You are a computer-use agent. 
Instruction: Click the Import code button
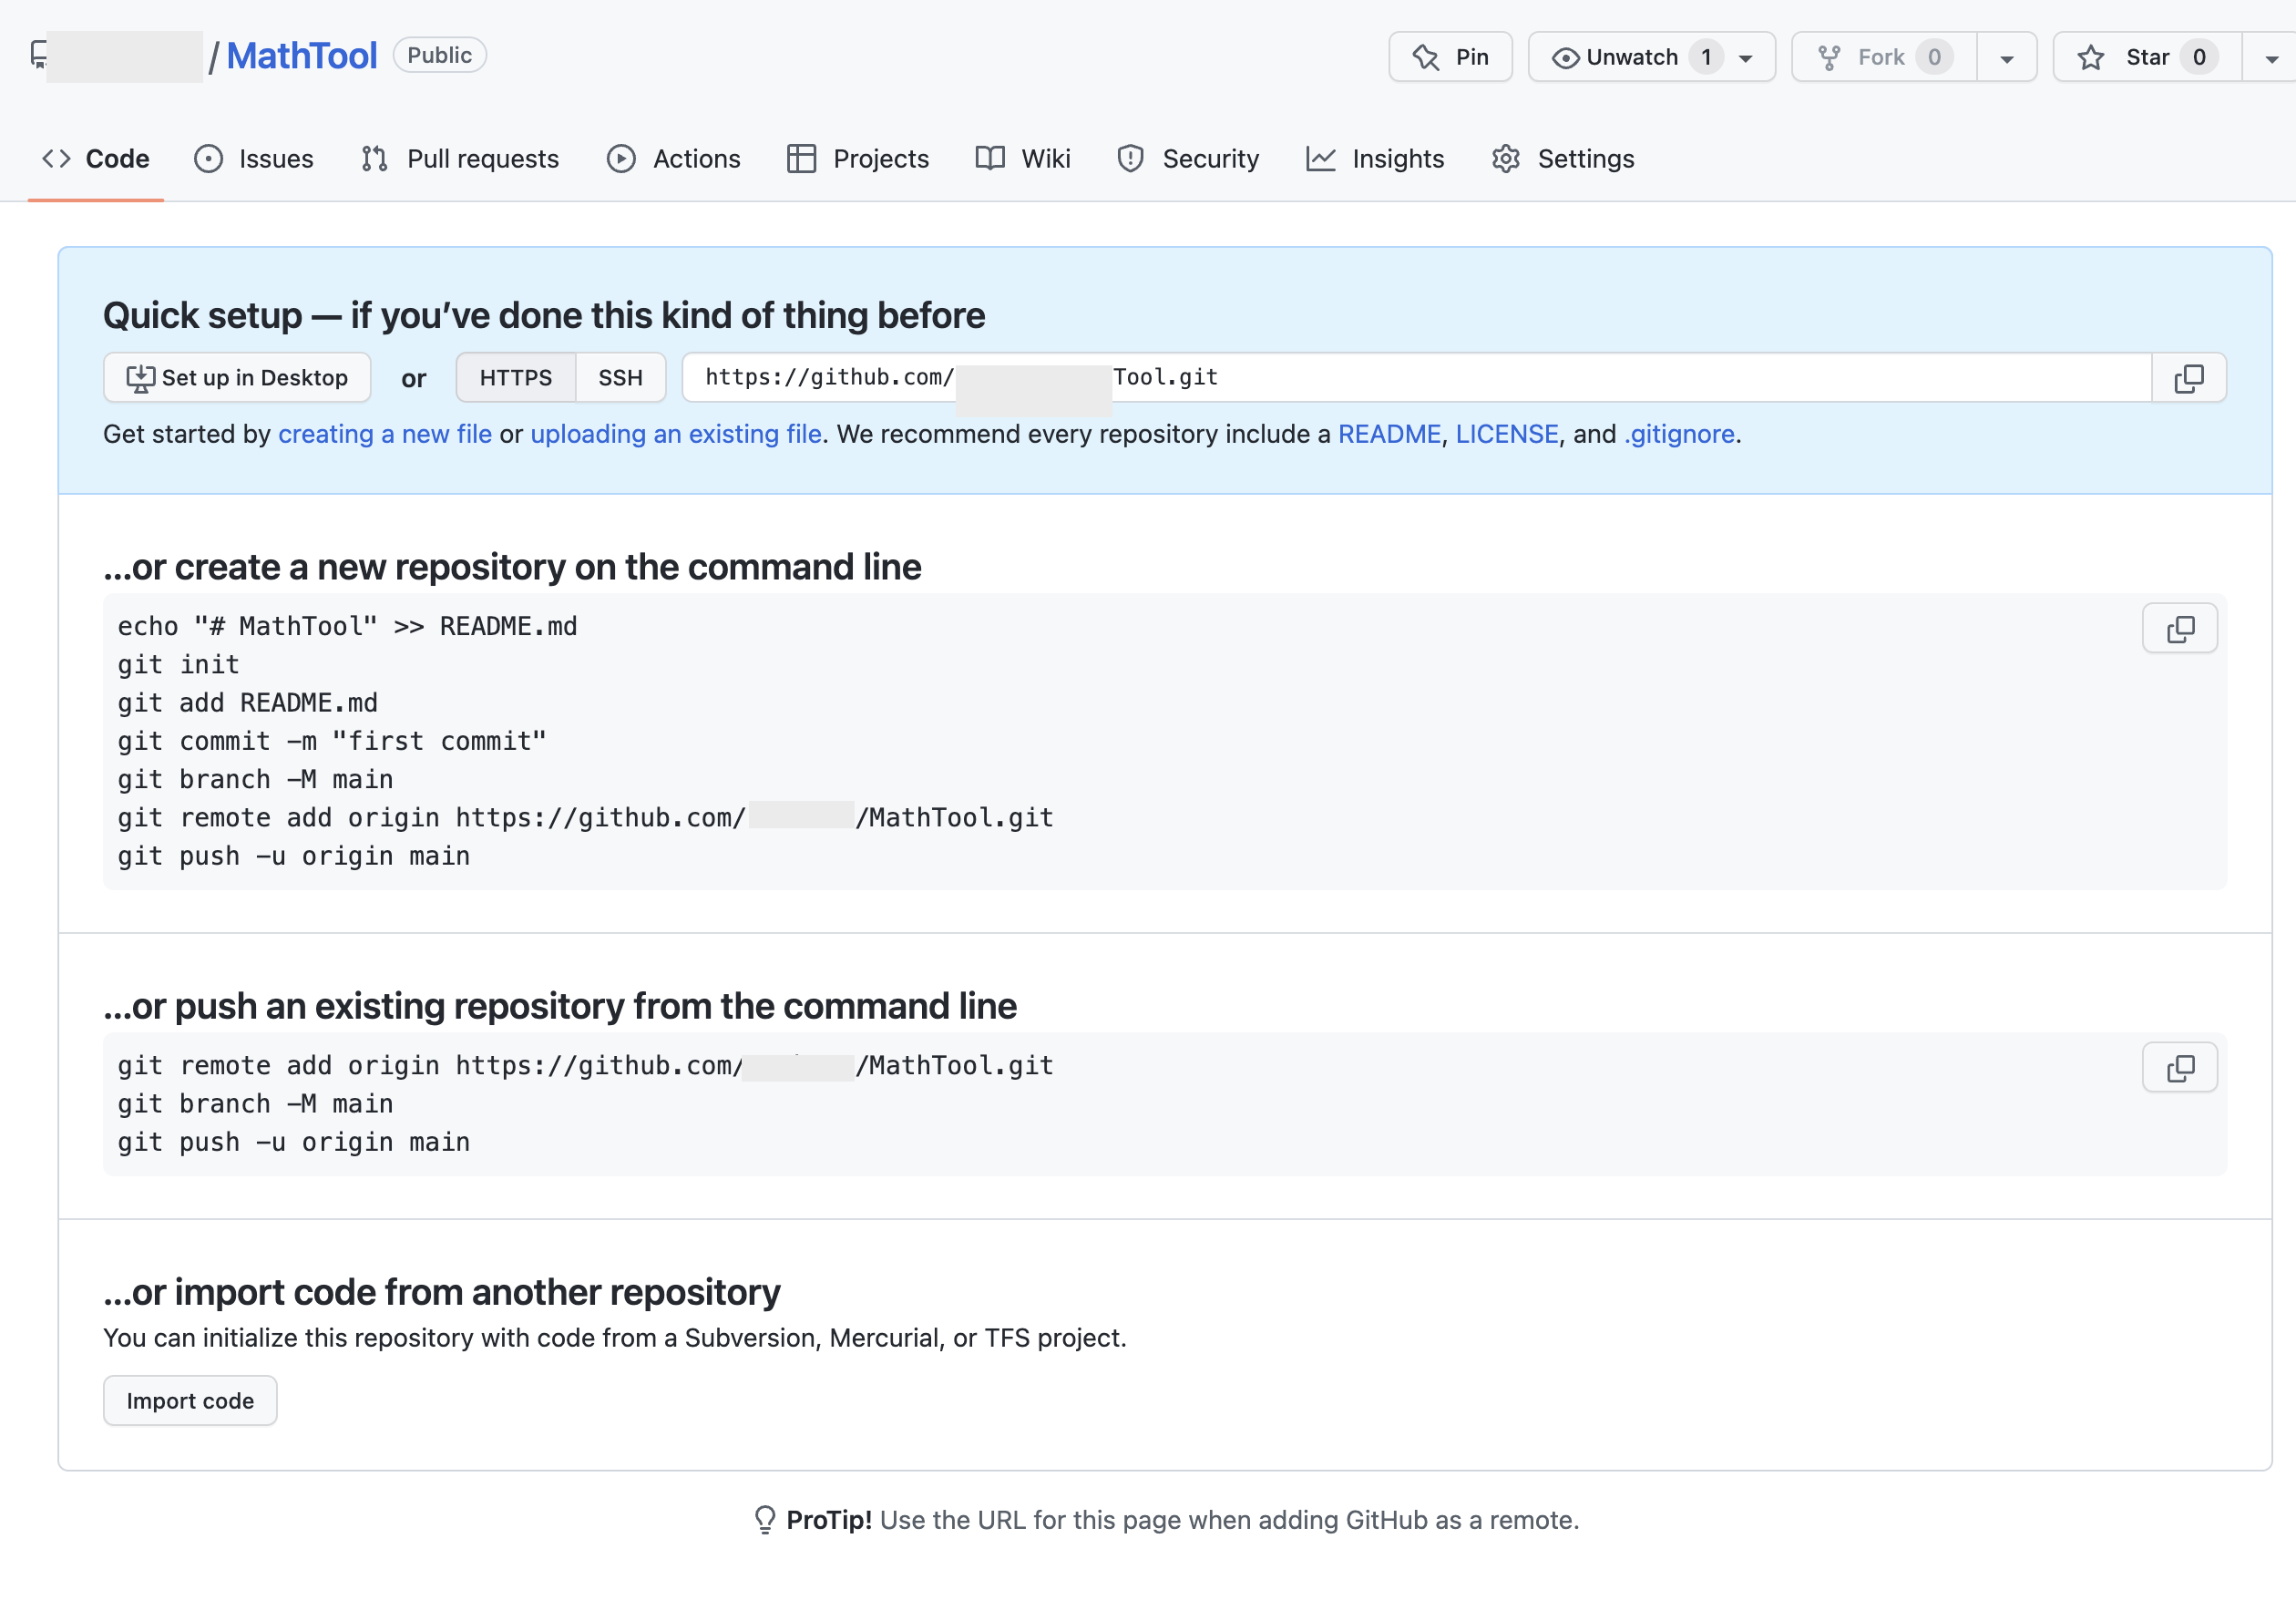click(190, 1400)
